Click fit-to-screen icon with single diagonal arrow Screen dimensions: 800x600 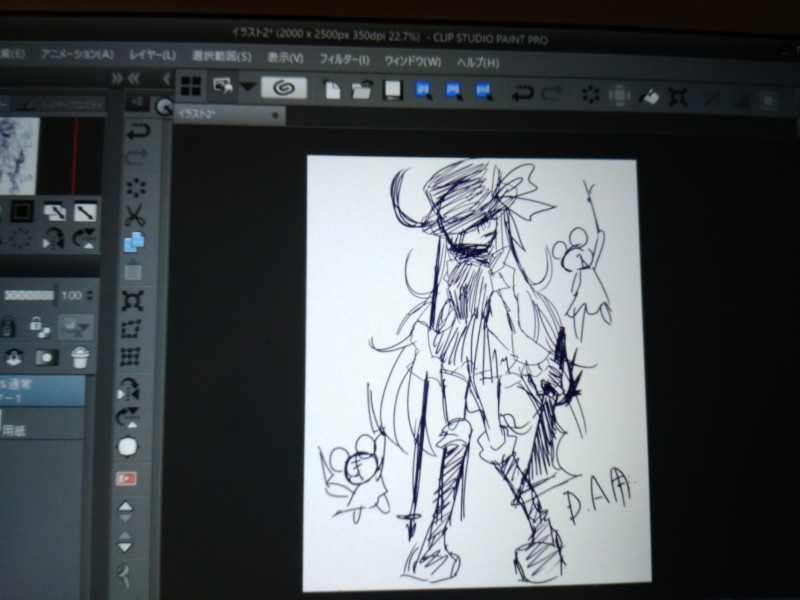85,212
